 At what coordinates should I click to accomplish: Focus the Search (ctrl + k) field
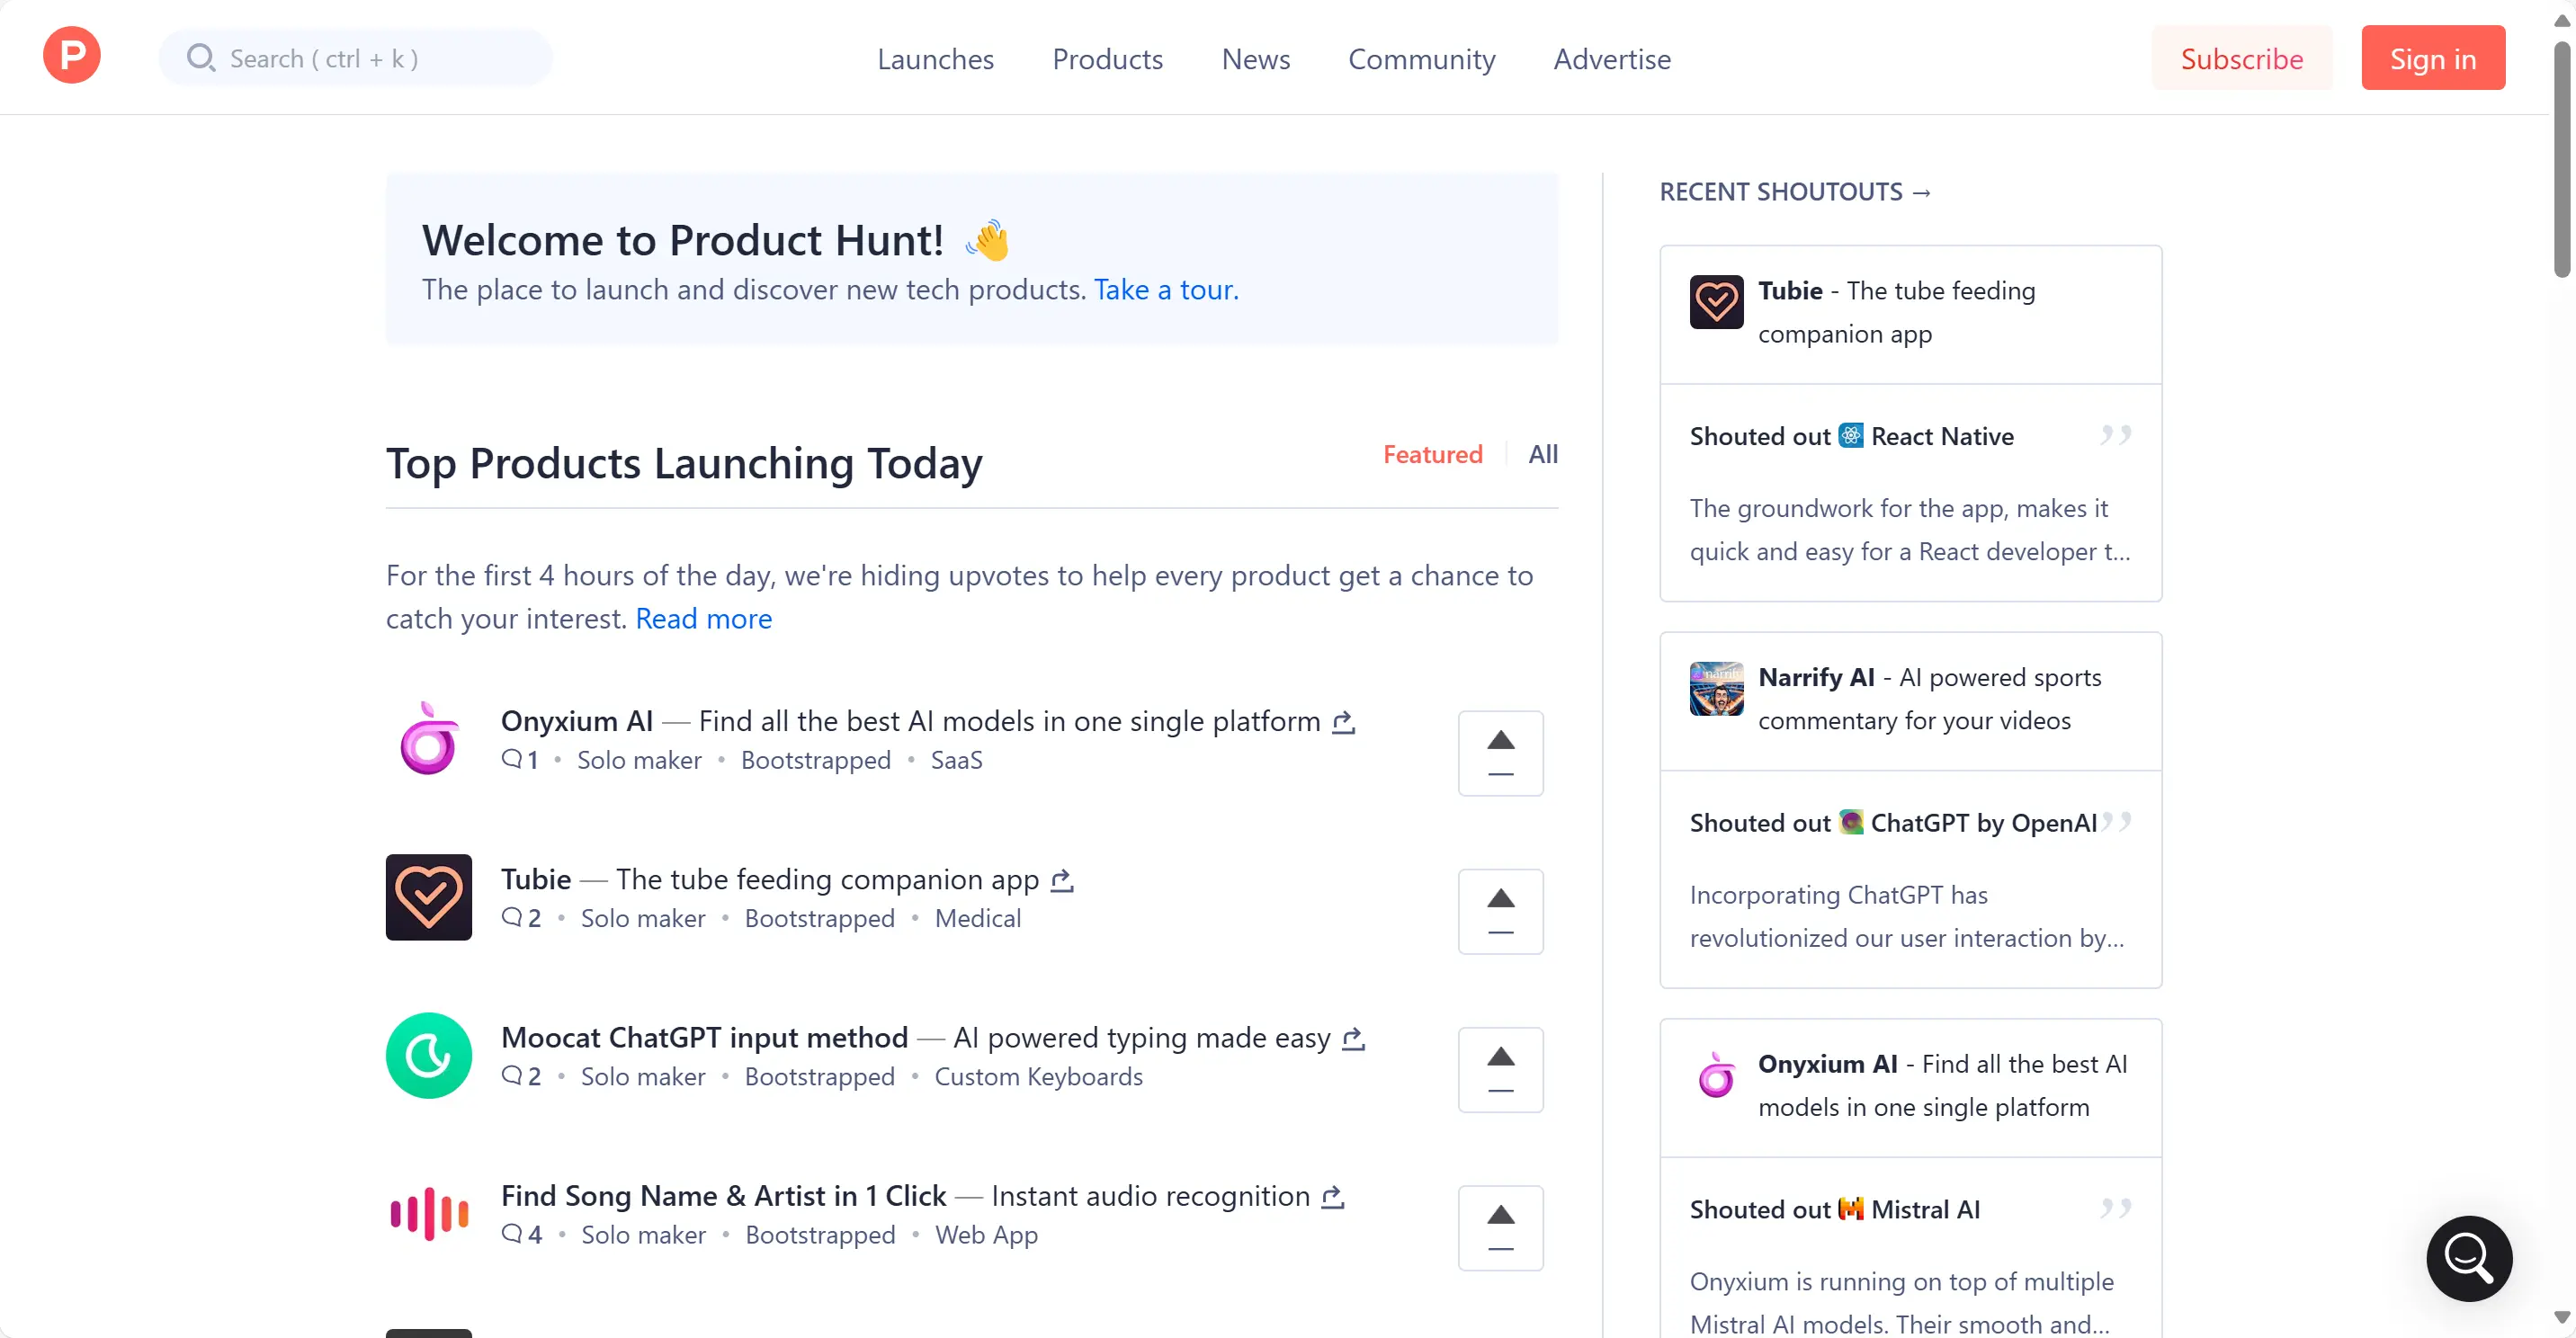coord(356,57)
